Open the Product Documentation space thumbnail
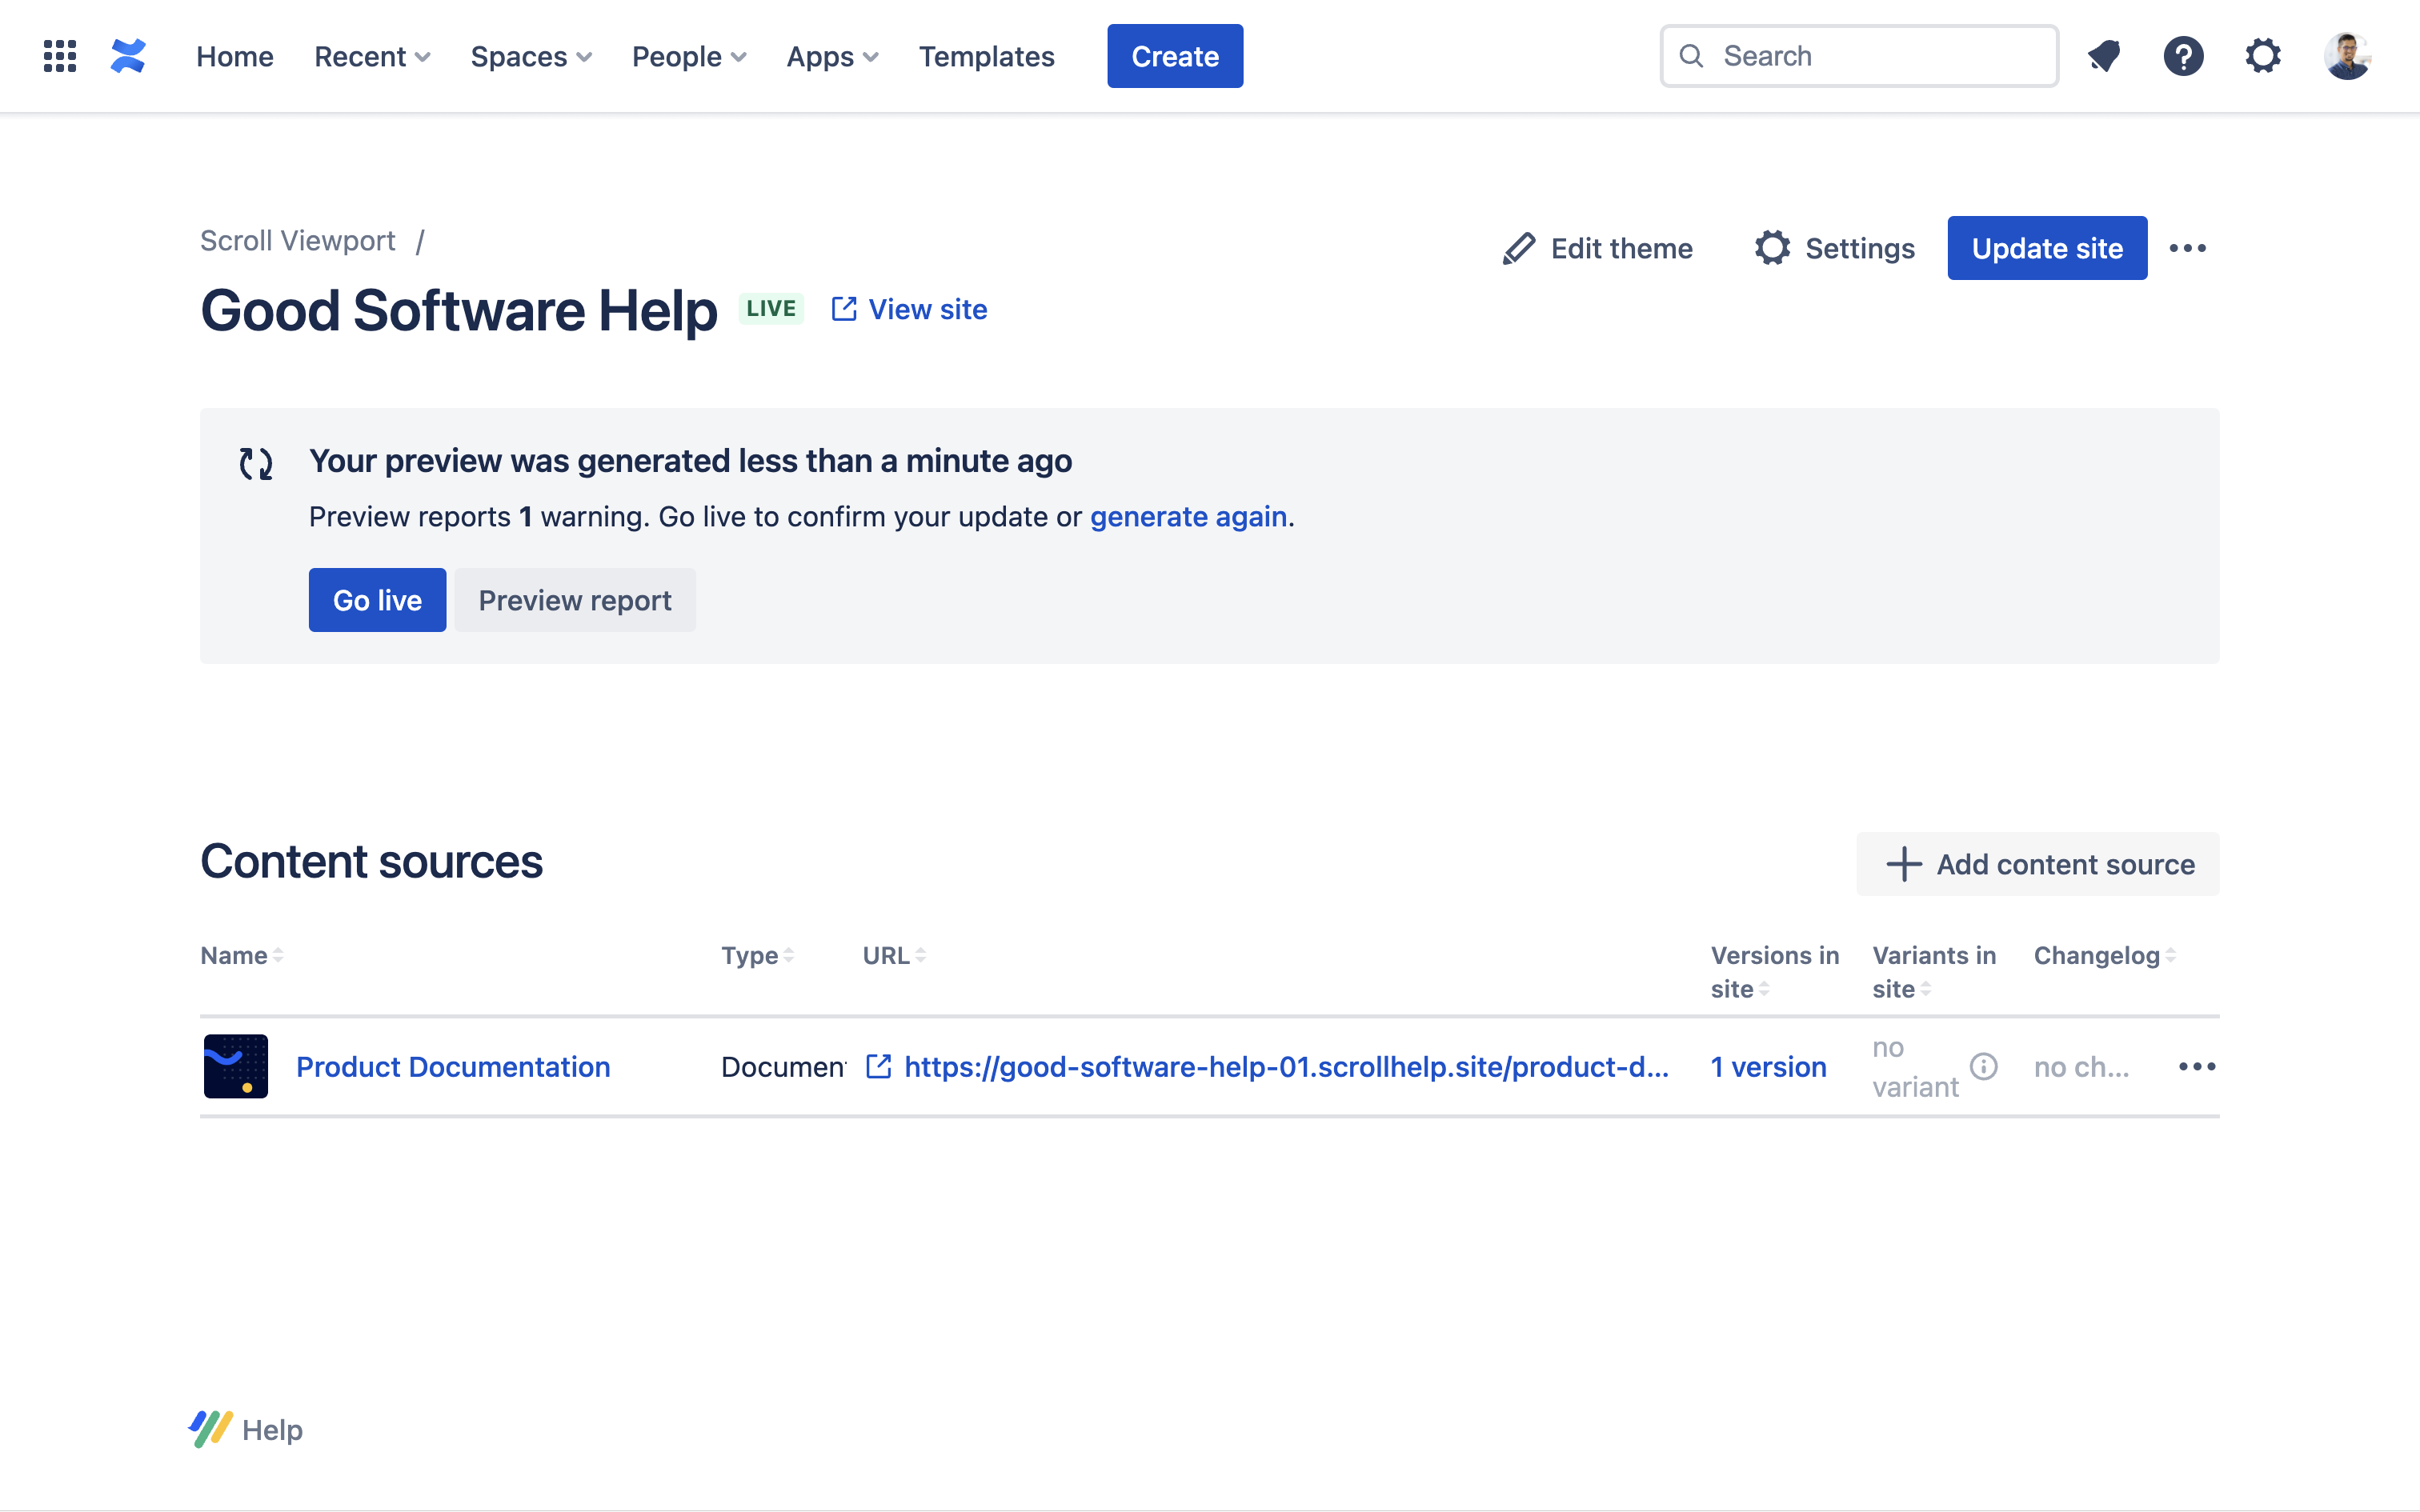 click(x=236, y=1067)
